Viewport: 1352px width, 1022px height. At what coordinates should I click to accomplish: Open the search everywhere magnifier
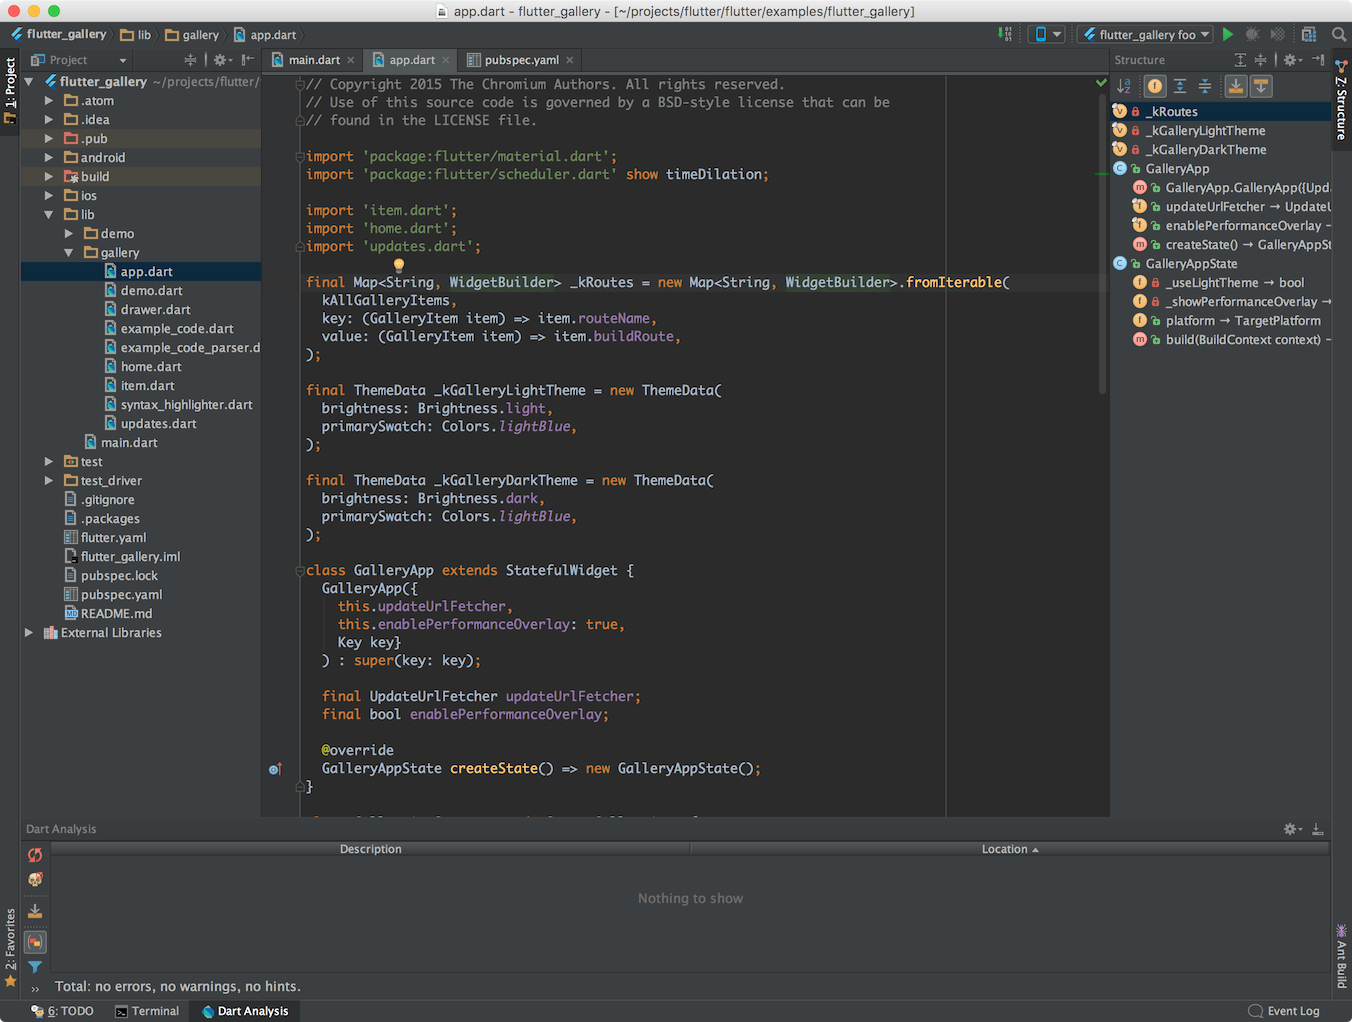point(1339,34)
